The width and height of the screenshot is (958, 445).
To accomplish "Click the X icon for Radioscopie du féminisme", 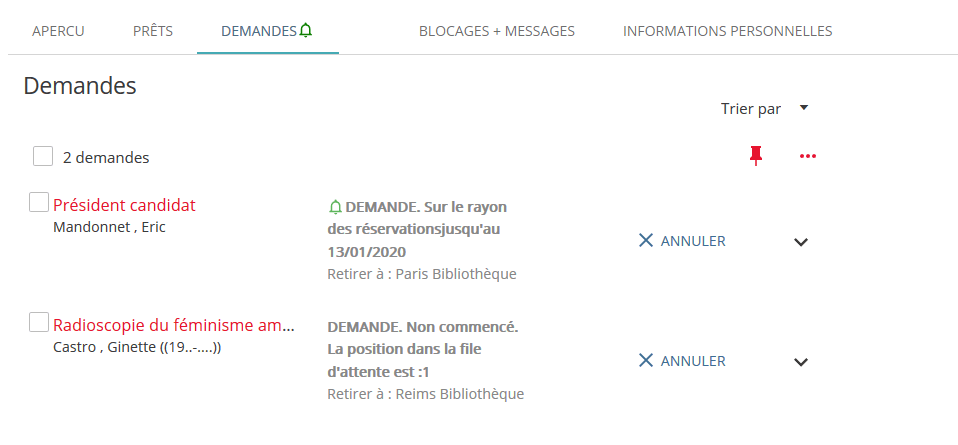I will (x=646, y=360).
